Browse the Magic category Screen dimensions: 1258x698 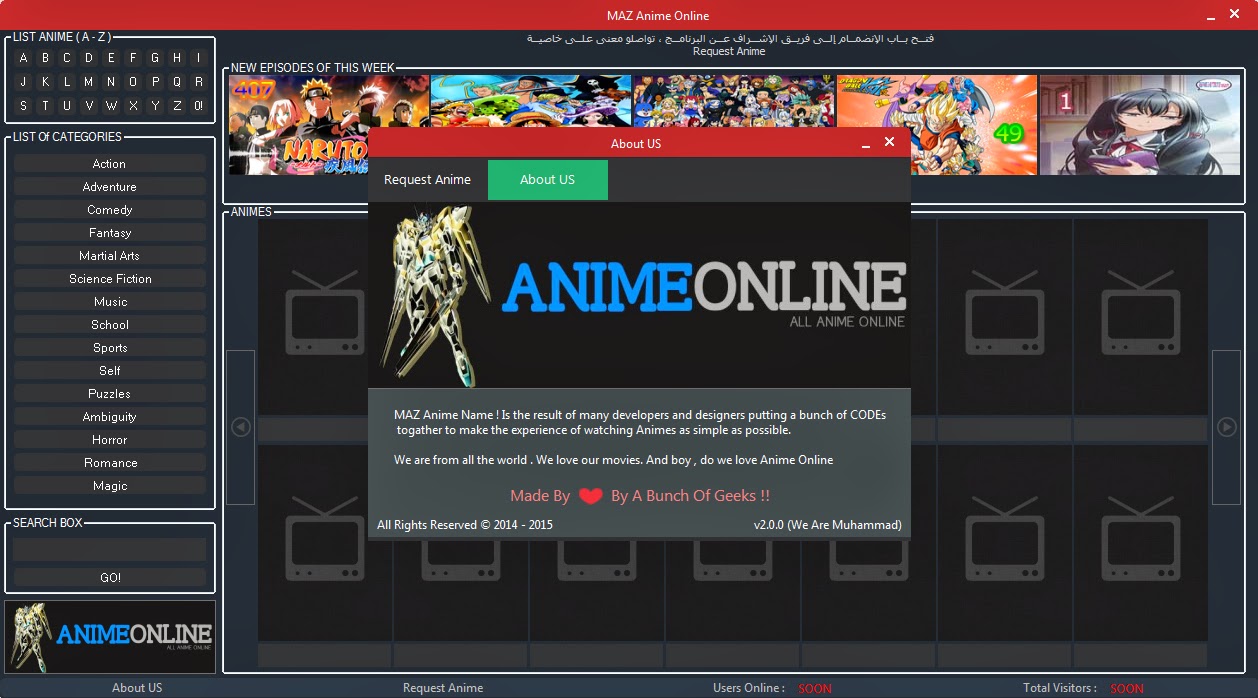[109, 485]
